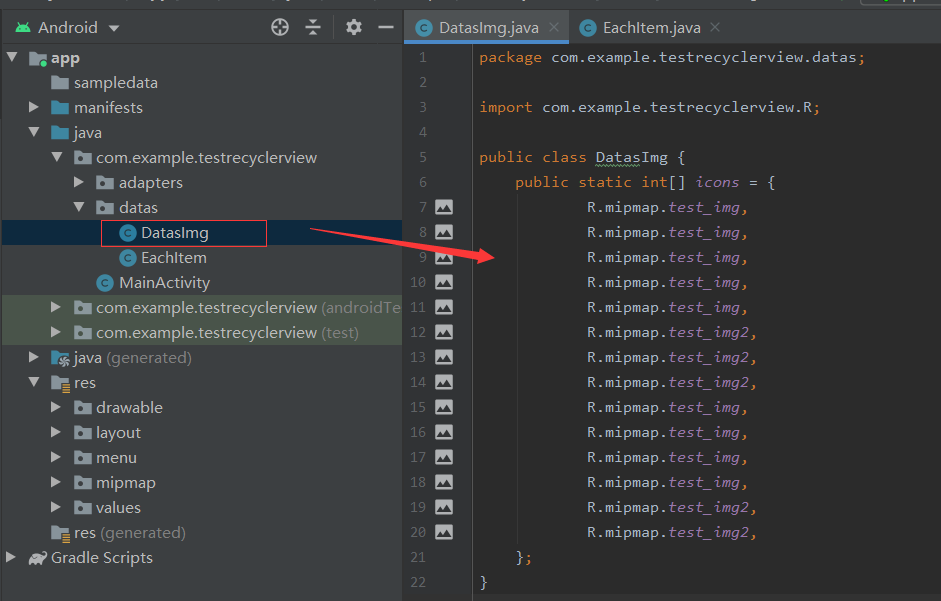Click the res folder icon
This screenshot has height=601, width=941.
(x=60, y=383)
